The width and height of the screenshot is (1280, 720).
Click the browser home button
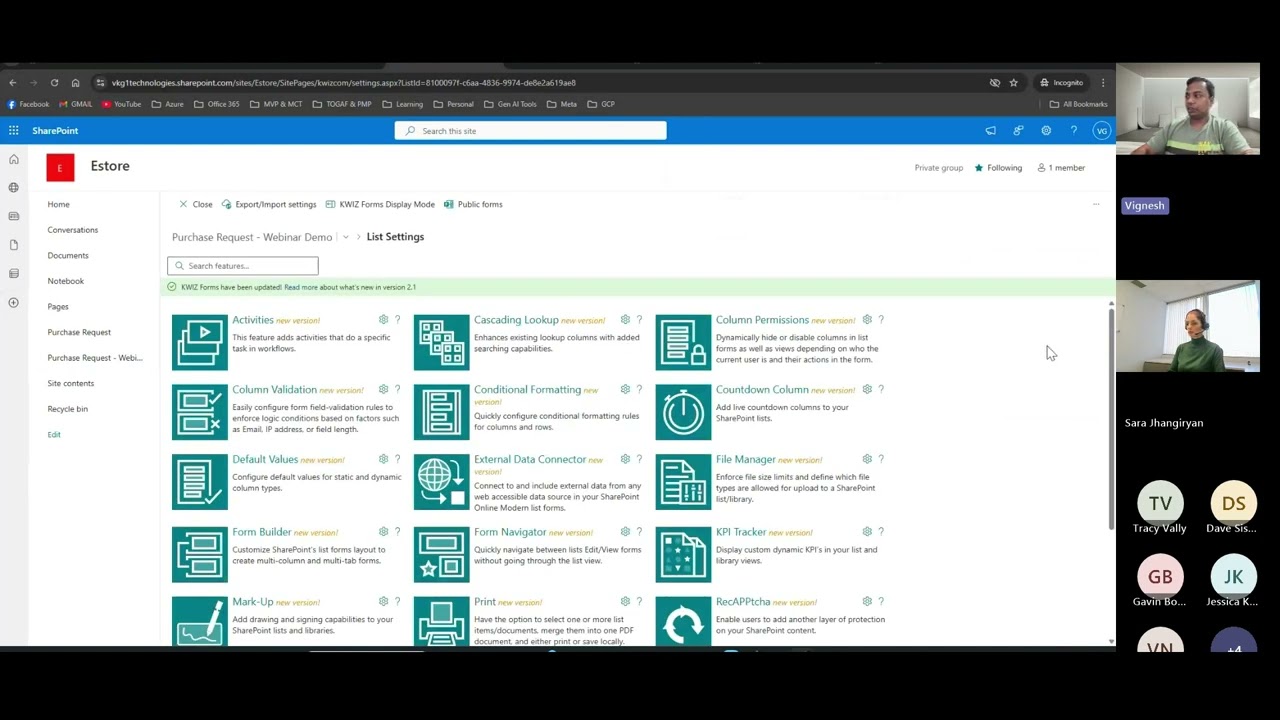[75, 83]
